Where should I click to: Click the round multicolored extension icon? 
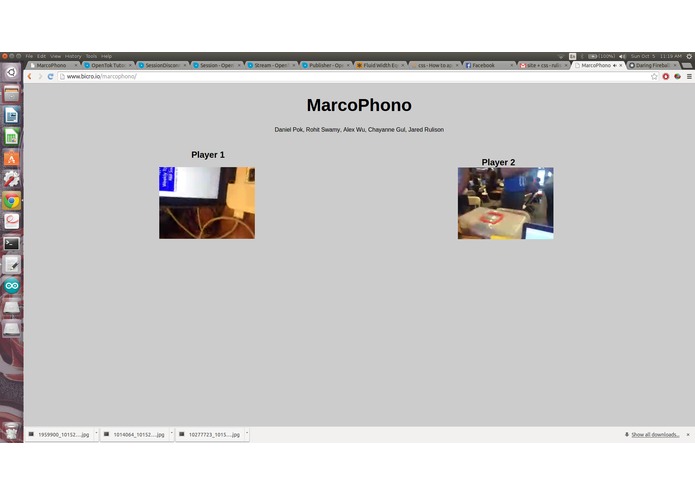pyautogui.click(x=677, y=77)
